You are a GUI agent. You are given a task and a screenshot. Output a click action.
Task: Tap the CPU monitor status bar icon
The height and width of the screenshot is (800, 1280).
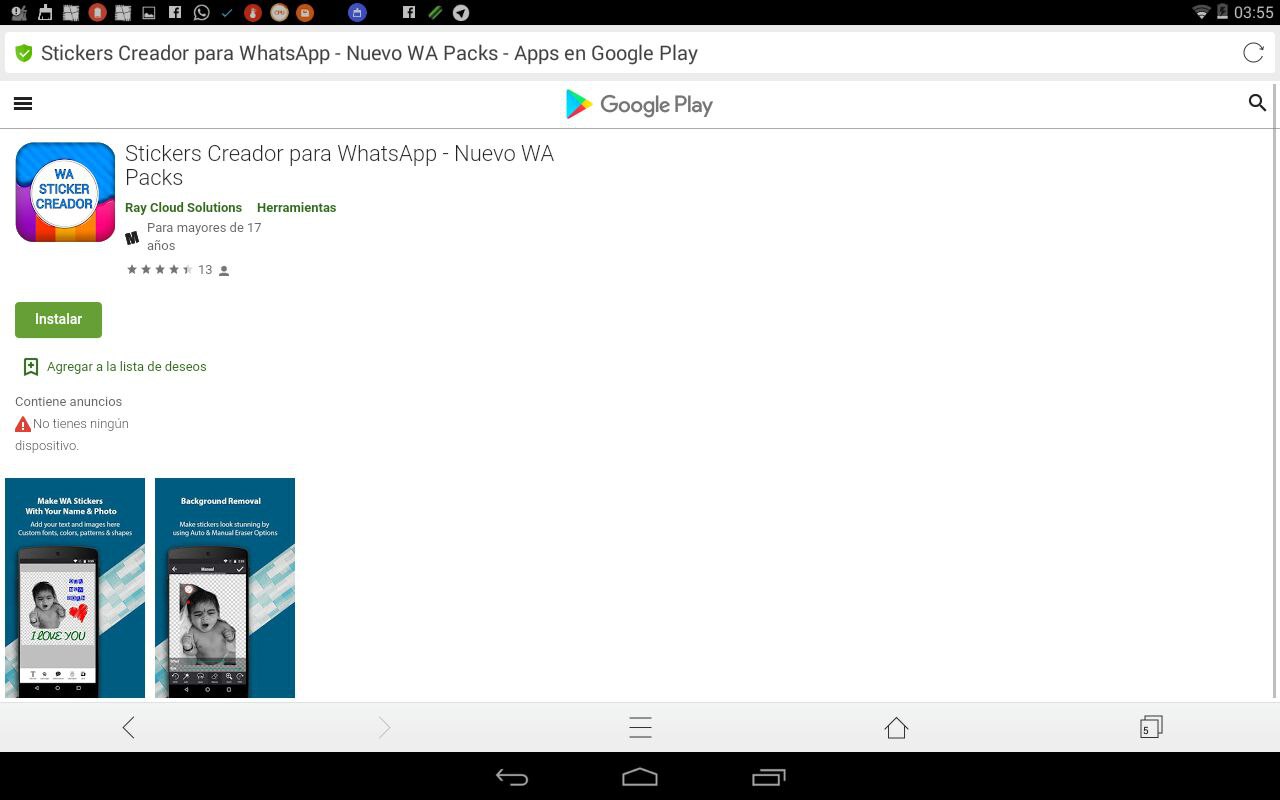click(279, 13)
